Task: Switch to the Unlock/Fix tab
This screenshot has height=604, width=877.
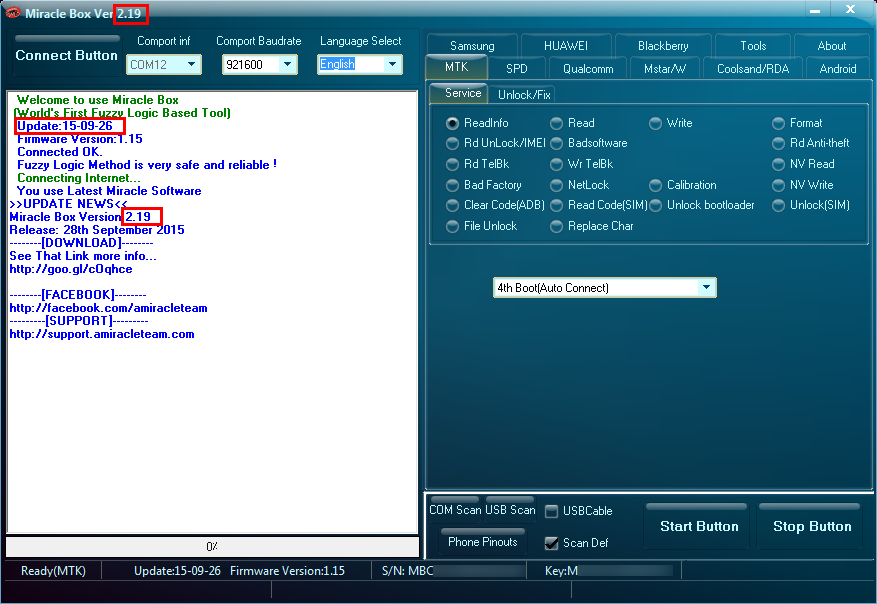Action: pyautogui.click(x=524, y=95)
